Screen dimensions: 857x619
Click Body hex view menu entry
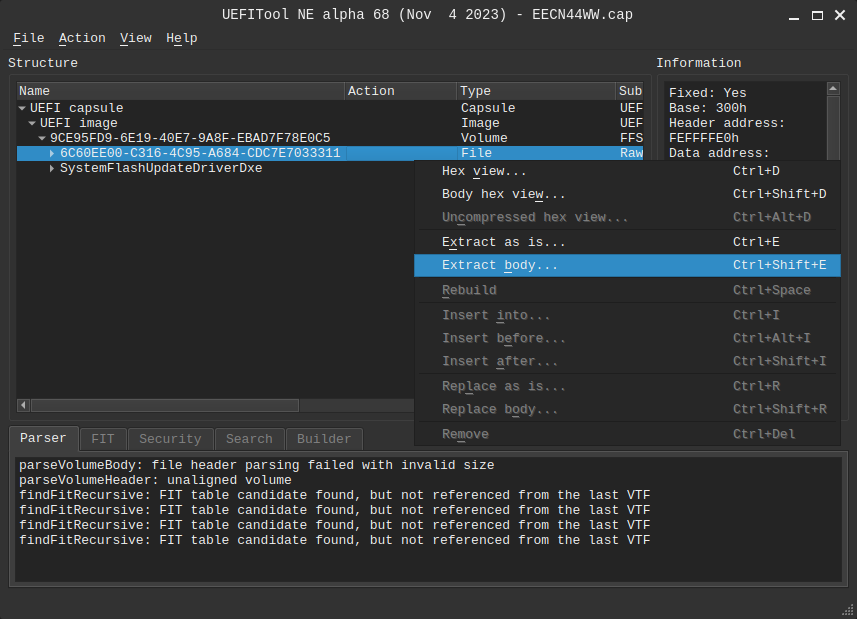click(x=503, y=194)
